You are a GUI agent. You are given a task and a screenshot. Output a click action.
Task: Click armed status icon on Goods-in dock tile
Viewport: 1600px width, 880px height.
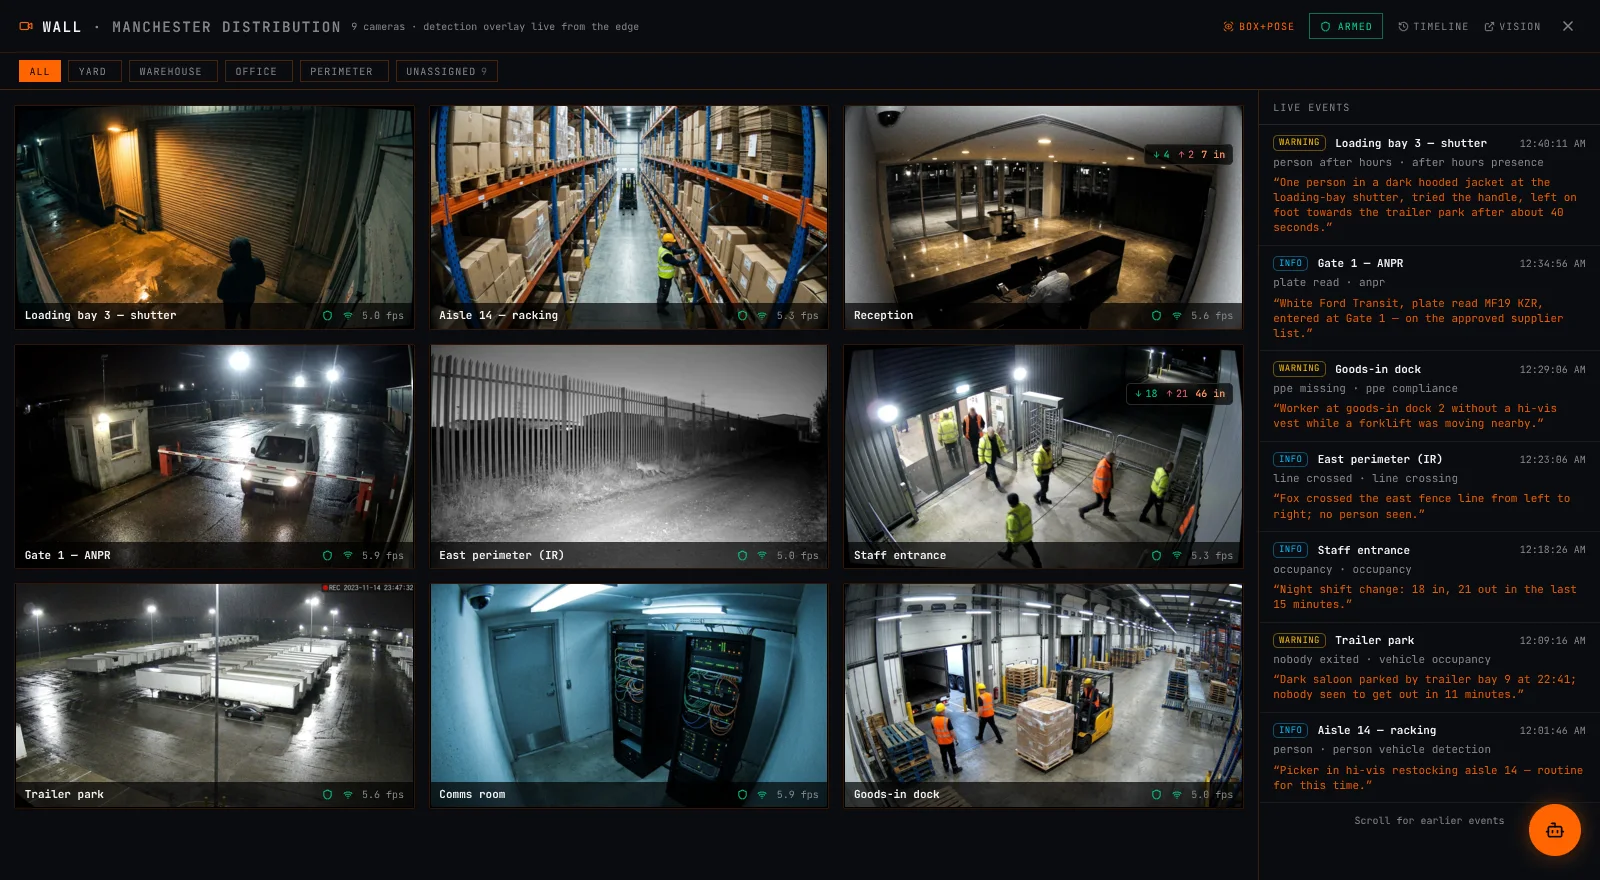(x=1156, y=795)
